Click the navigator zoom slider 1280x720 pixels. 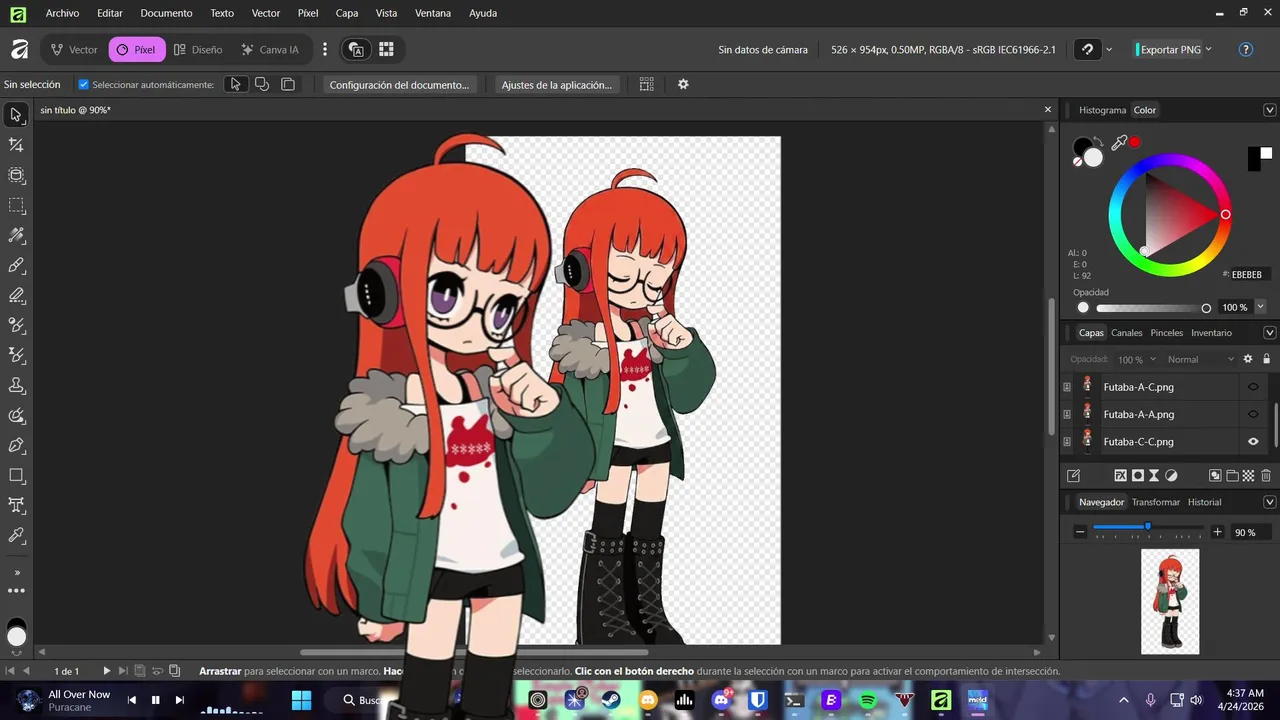point(1150,527)
